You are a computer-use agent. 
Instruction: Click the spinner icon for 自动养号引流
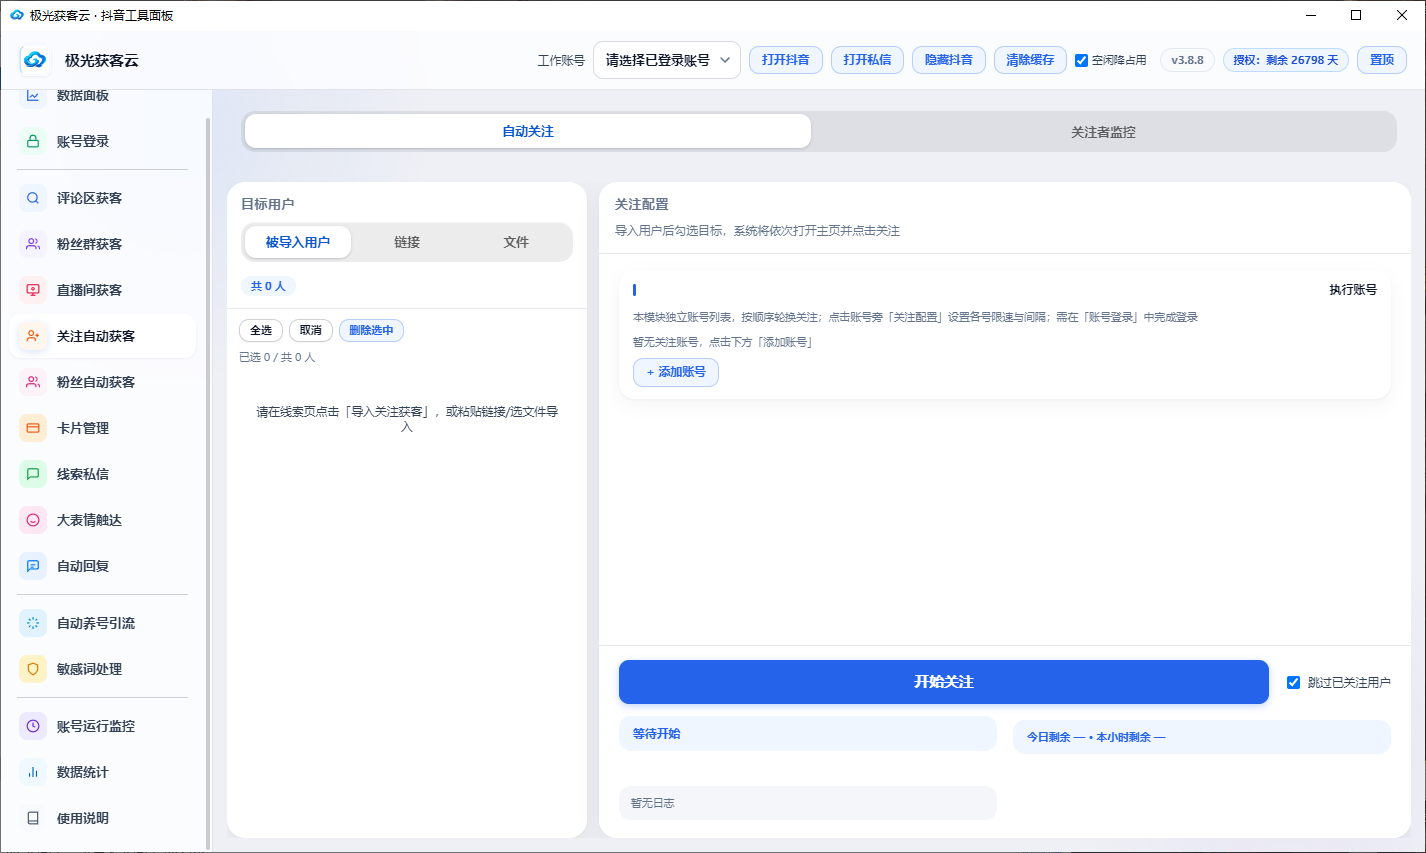pyautogui.click(x=33, y=623)
